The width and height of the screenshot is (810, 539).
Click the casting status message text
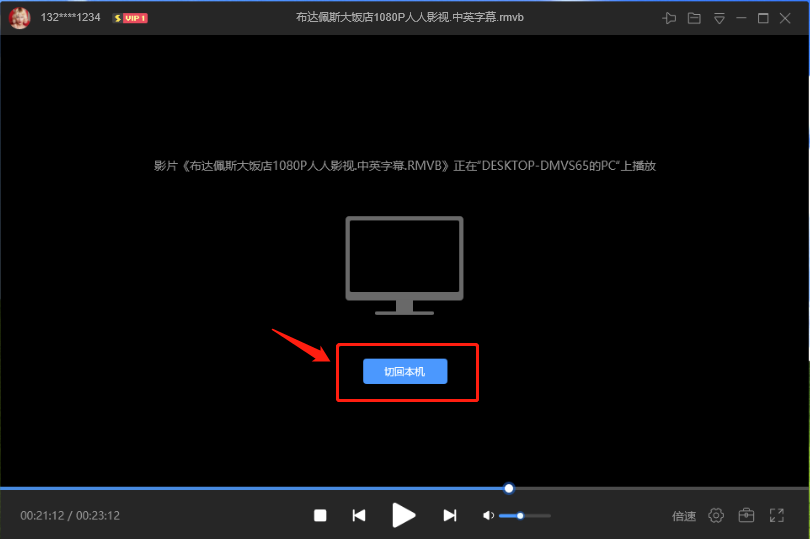click(x=405, y=166)
